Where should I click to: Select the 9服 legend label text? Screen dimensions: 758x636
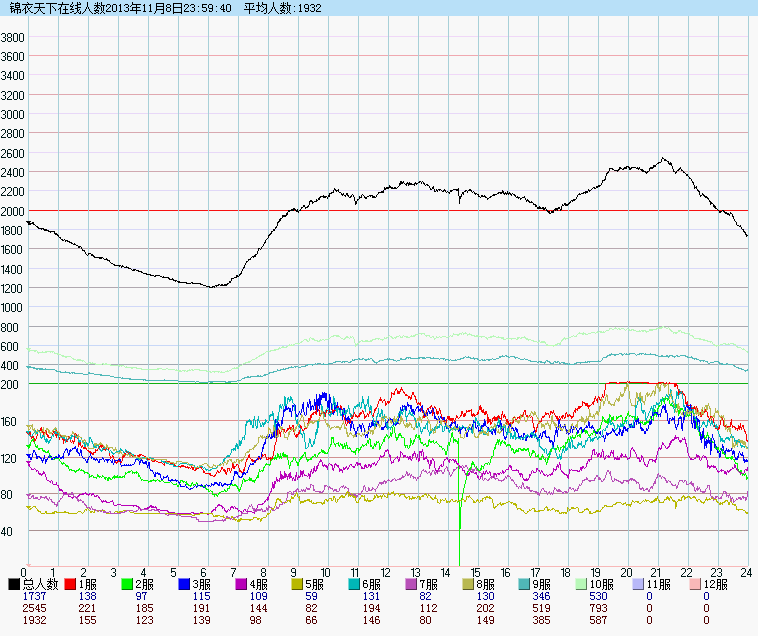point(541,583)
